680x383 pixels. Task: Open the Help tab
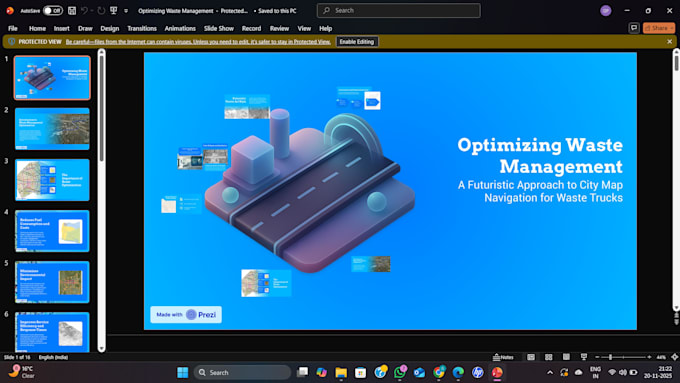326,28
